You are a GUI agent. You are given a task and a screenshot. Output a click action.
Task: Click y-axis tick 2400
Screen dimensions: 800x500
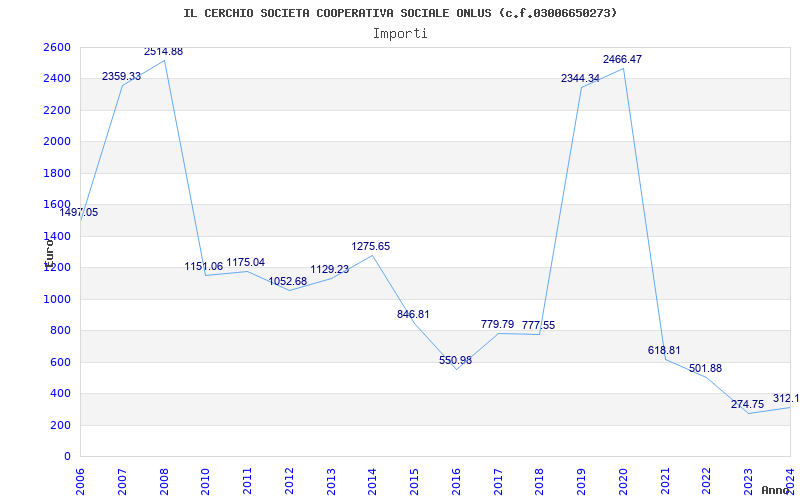pos(55,79)
